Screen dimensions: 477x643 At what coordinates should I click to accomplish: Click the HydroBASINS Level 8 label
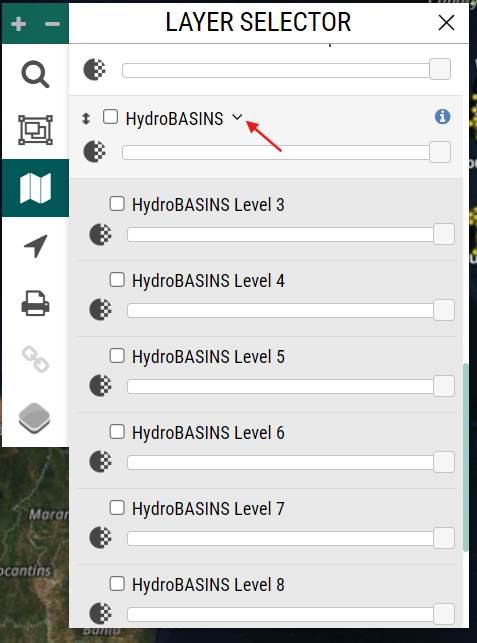click(x=208, y=584)
